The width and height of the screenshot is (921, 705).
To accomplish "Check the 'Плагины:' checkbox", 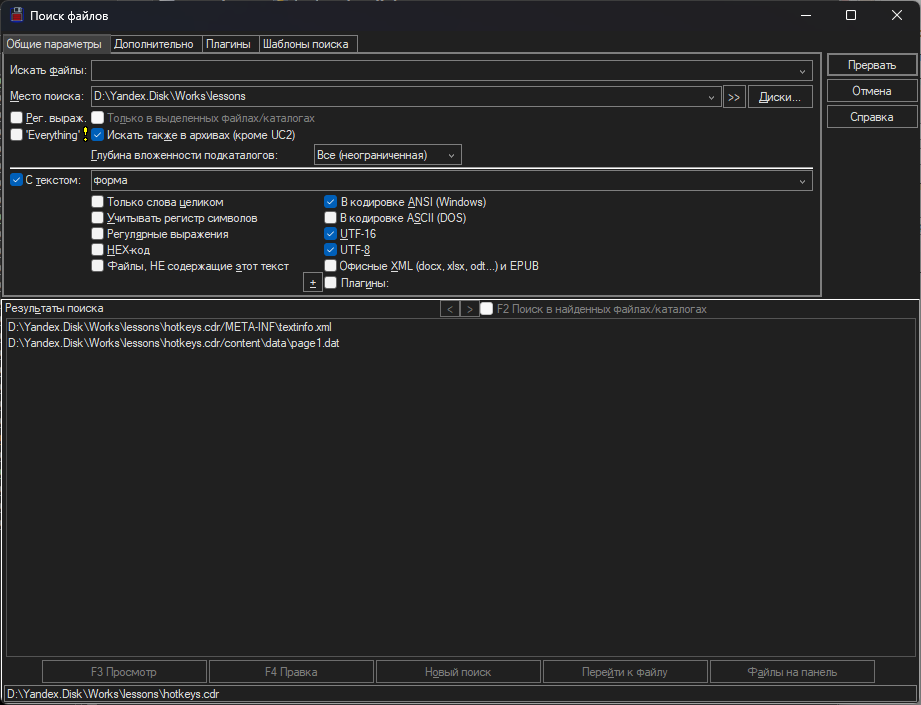I will pos(331,283).
